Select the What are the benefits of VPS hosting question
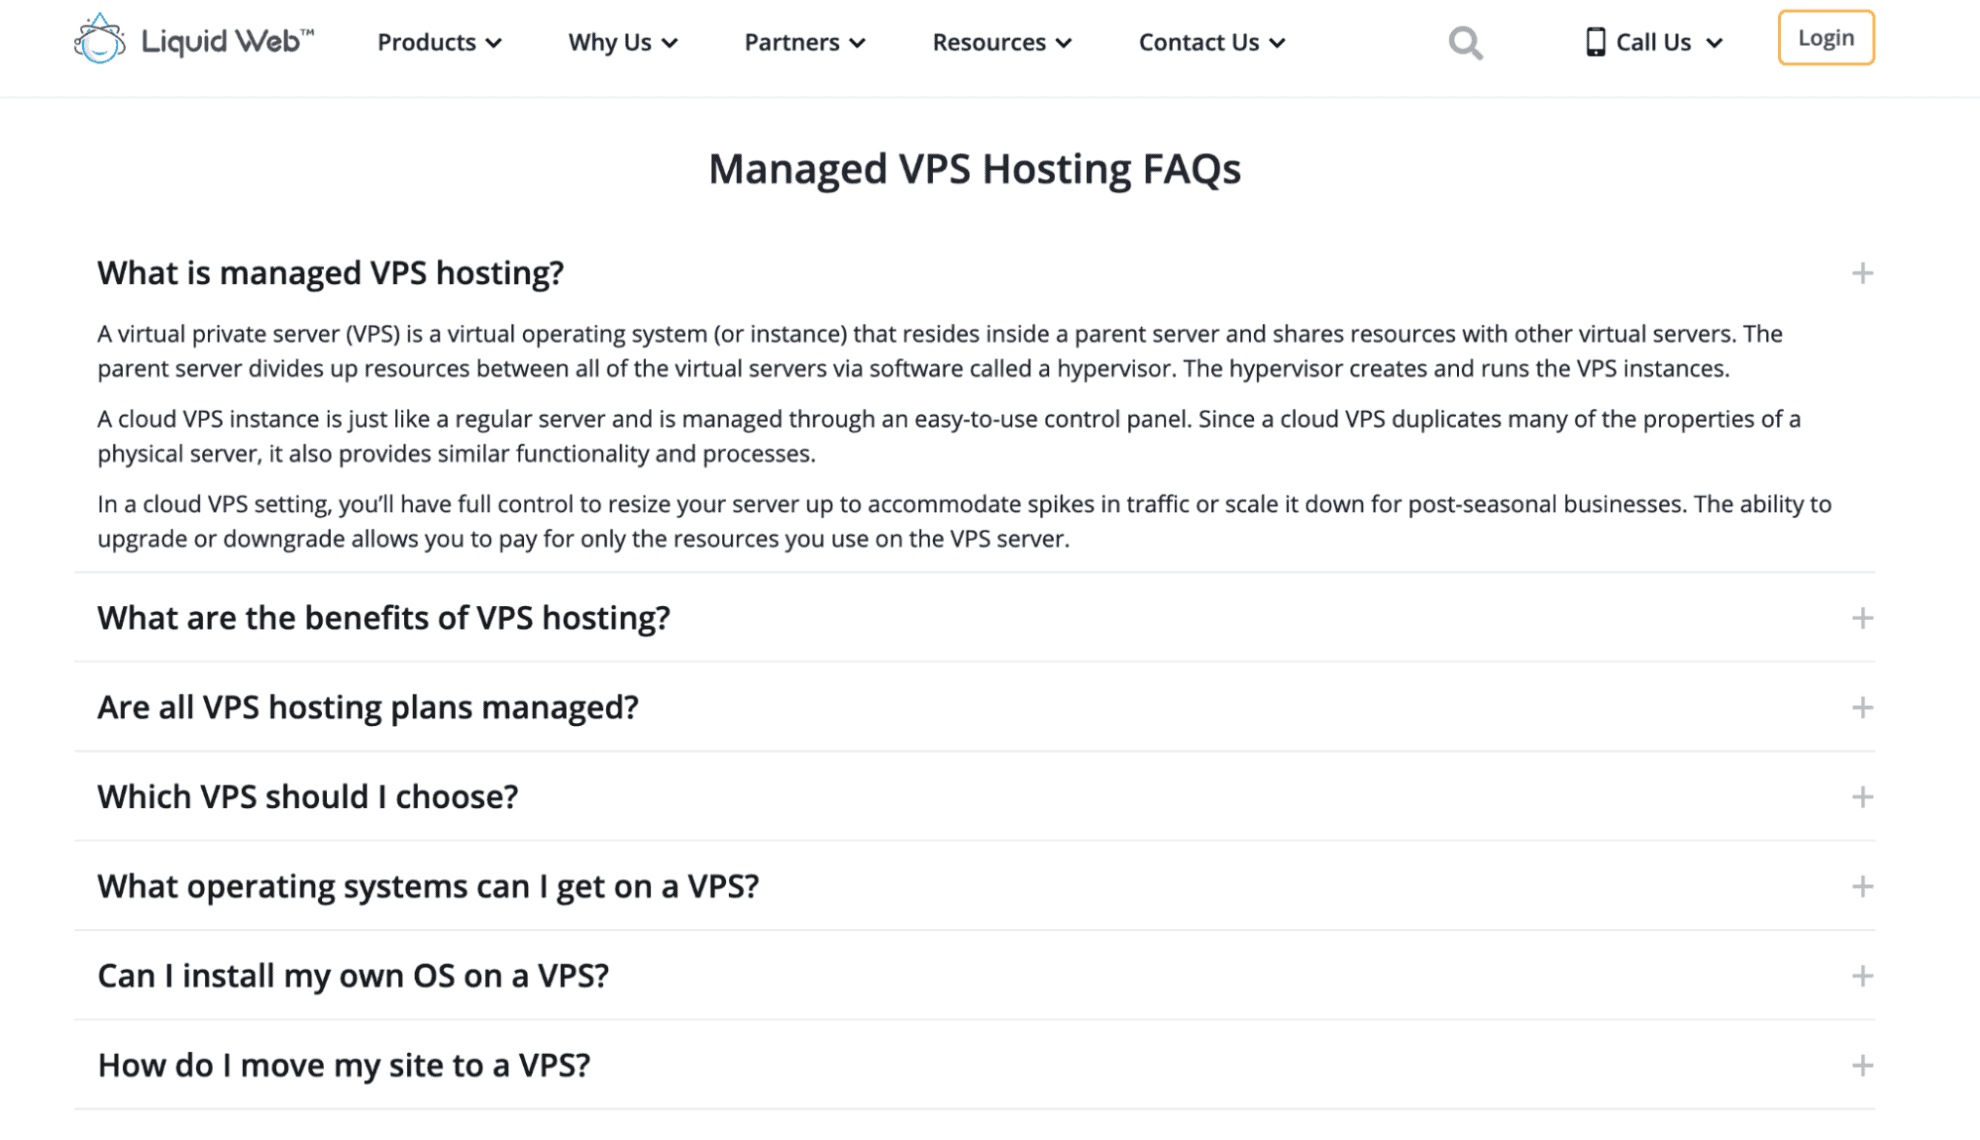This screenshot has height=1140, width=1980. point(384,618)
